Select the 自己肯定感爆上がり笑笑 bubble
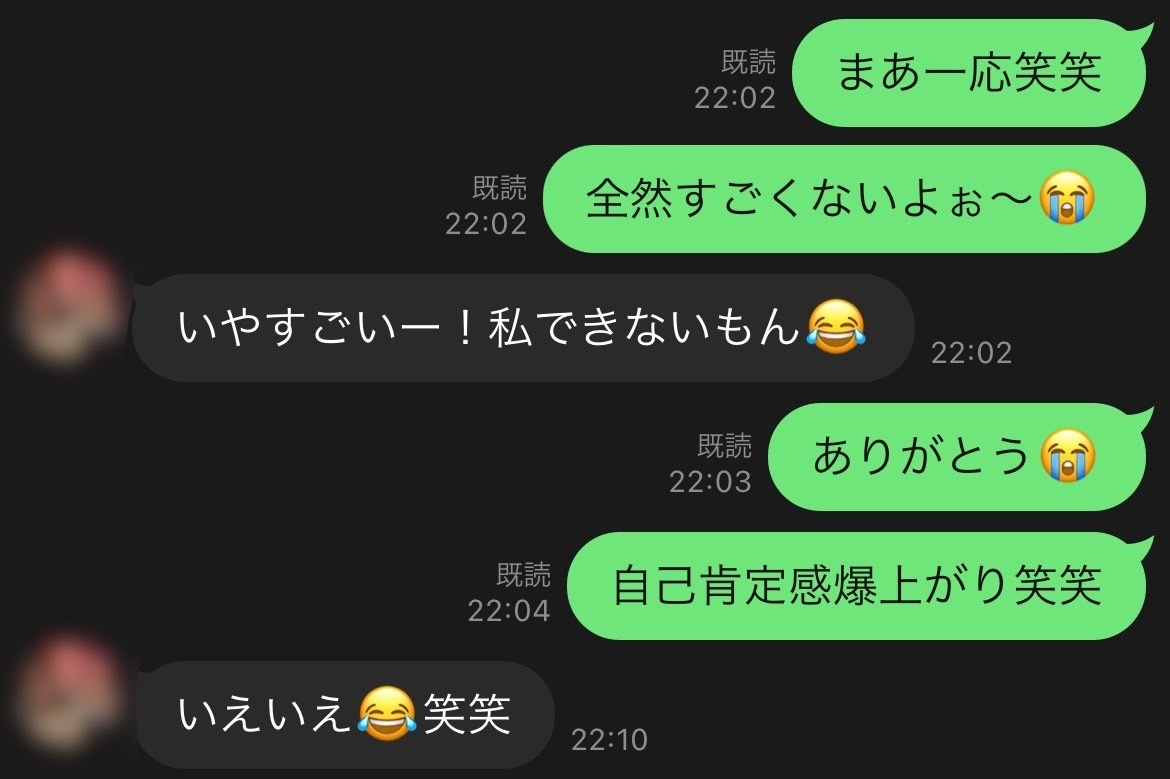The image size is (1170, 779). 857,586
